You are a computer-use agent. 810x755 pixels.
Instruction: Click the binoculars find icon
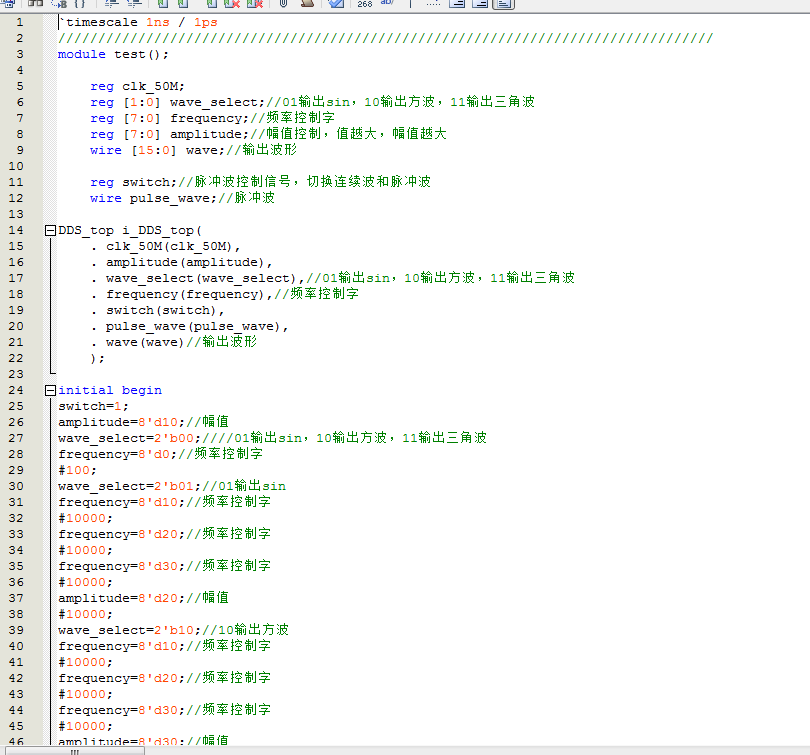(x=35, y=4)
